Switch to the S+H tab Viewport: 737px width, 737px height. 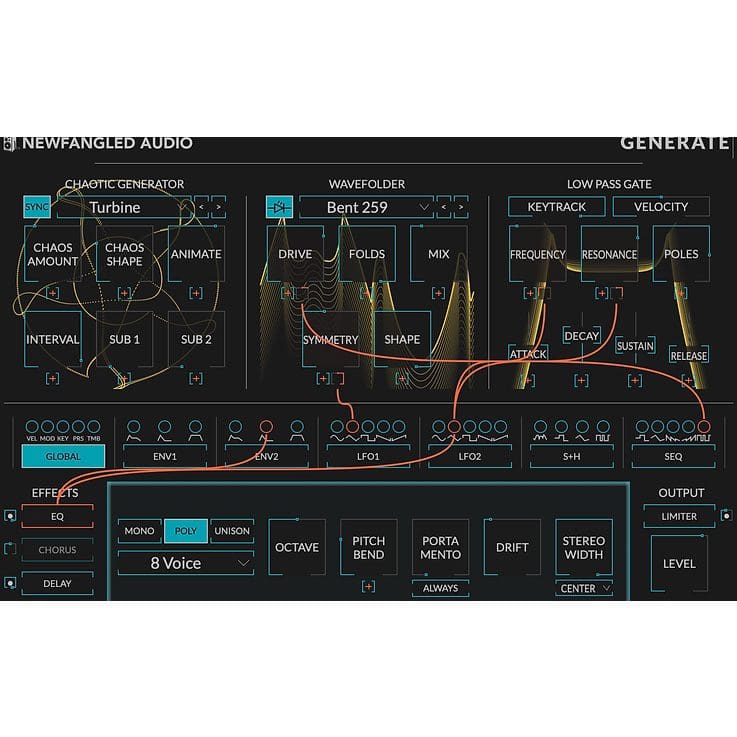tap(572, 456)
